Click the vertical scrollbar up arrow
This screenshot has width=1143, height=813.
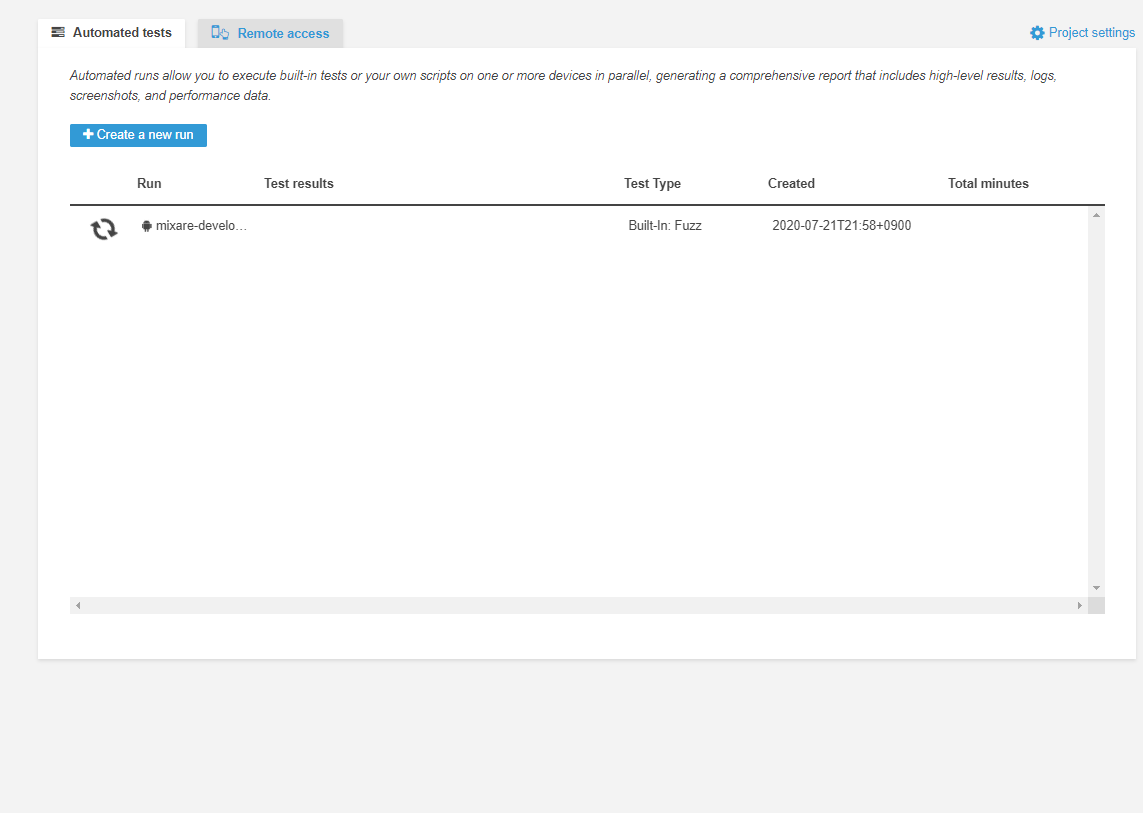click(x=1096, y=215)
